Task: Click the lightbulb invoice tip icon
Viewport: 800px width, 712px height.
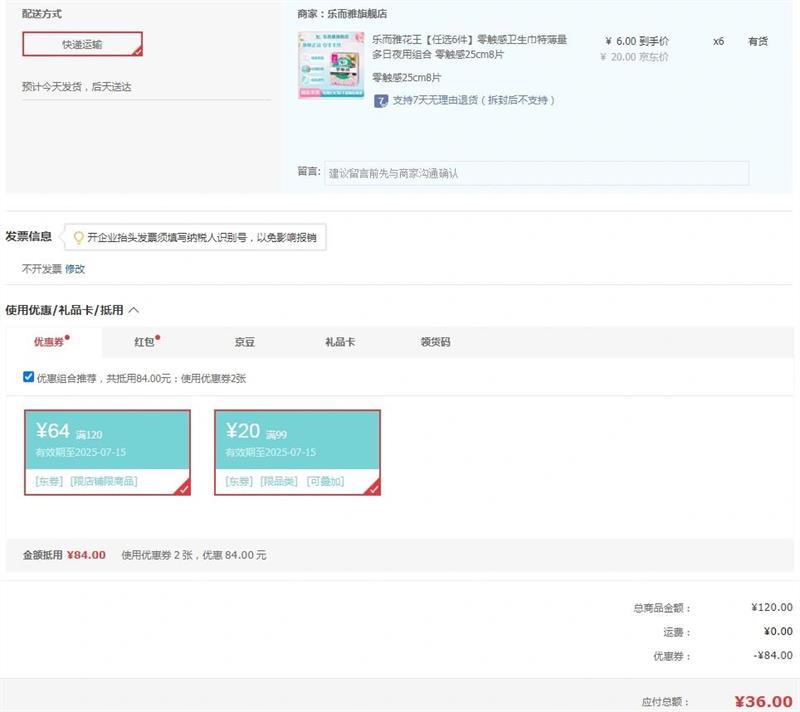Action: pyautogui.click(x=78, y=238)
